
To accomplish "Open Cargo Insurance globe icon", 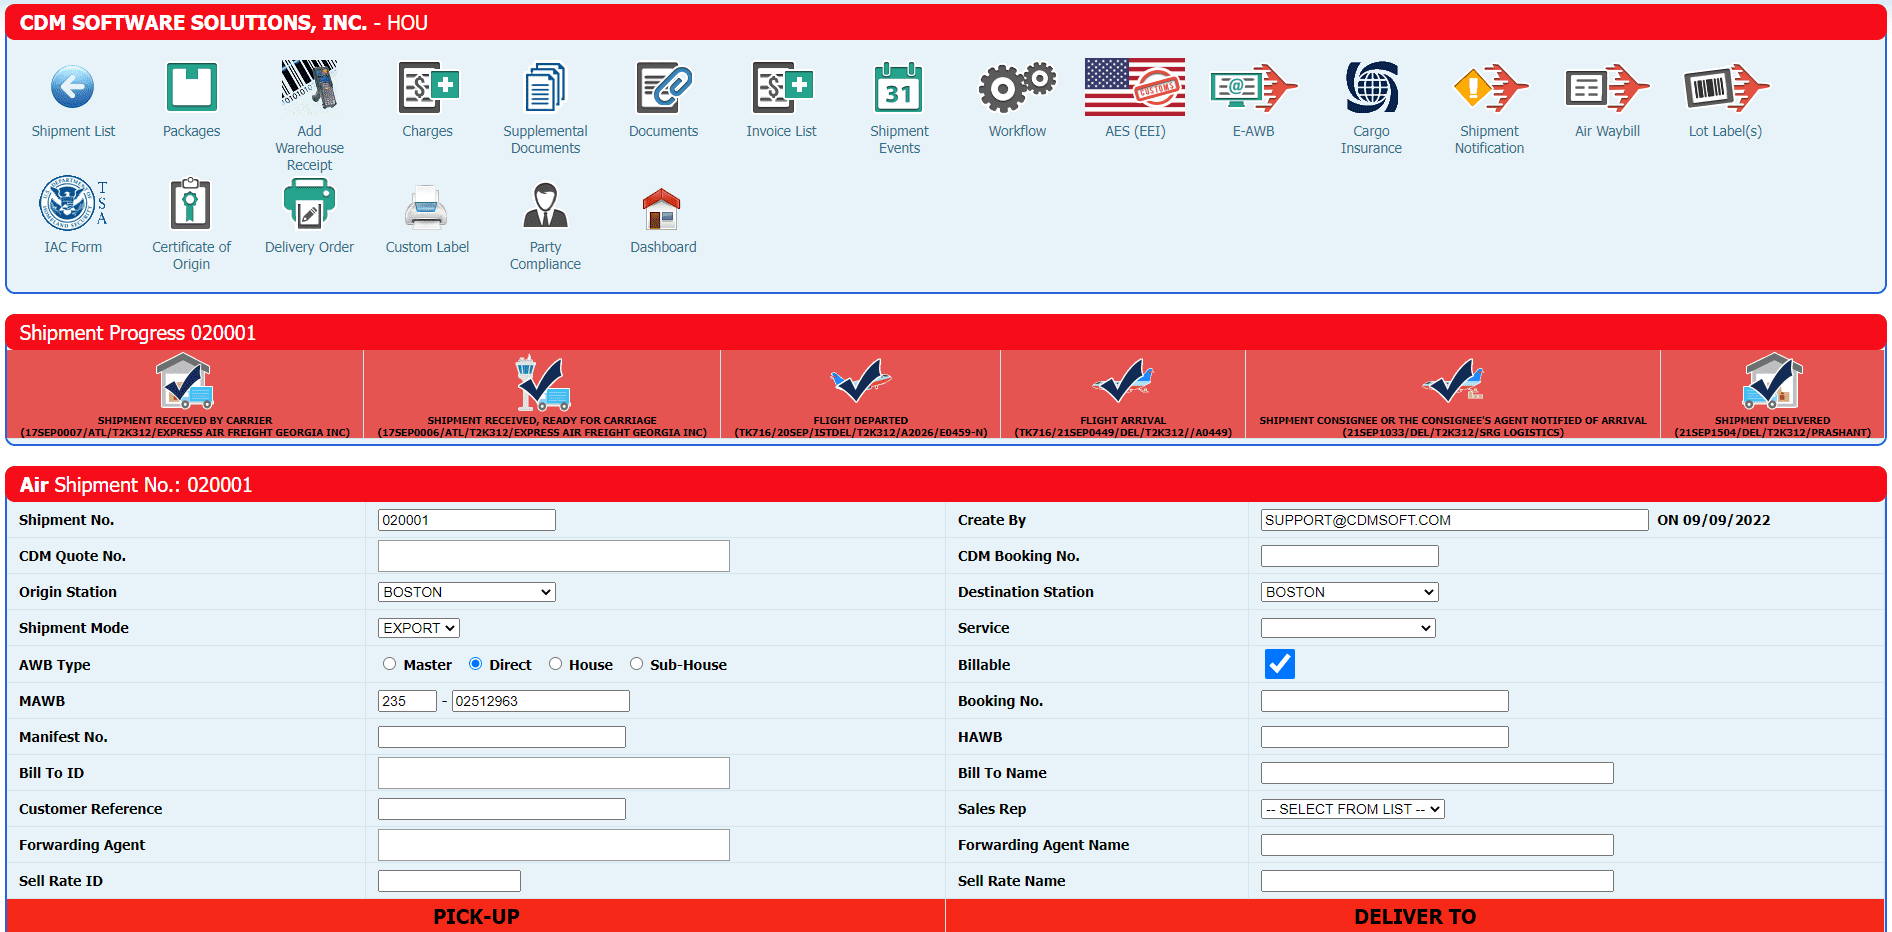I will click(x=1371, y=88).
